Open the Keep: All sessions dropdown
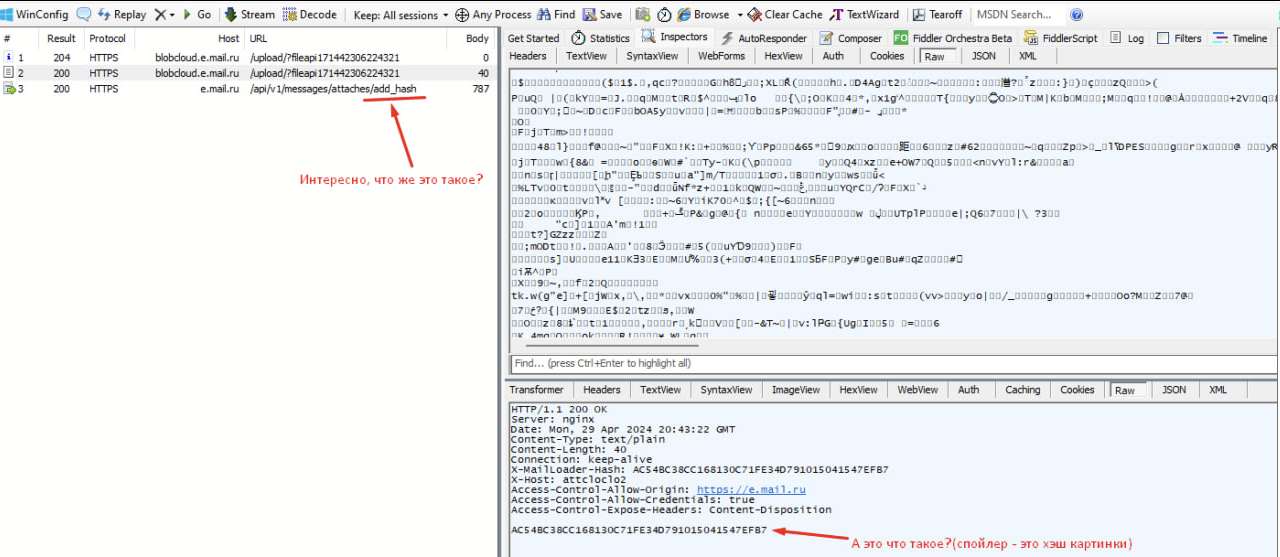Image resolution: width=1280 pixels, height=557 pixels. [x=401, y=15]
